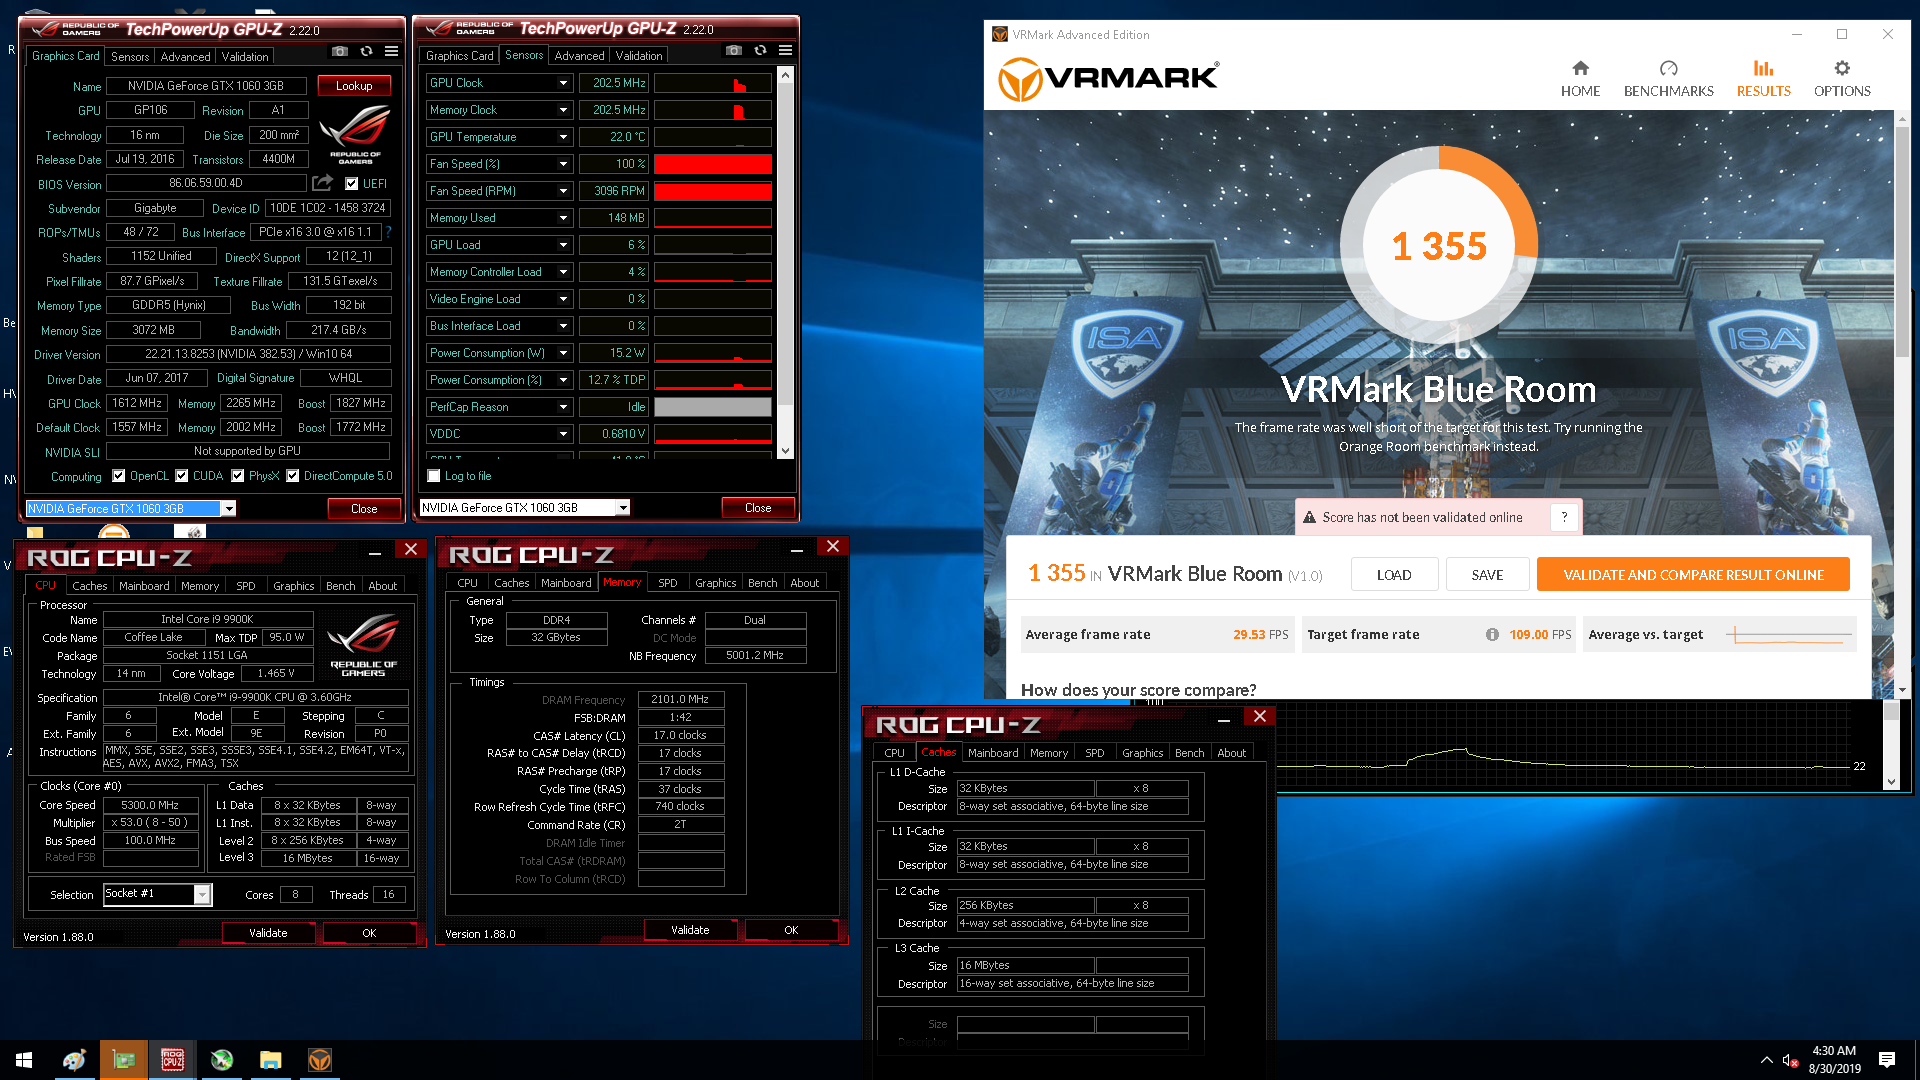The width and height of the screenshot is (1920, 1080).
Task: Open File Explorer from the taskbar
Action: [270, 1060]
